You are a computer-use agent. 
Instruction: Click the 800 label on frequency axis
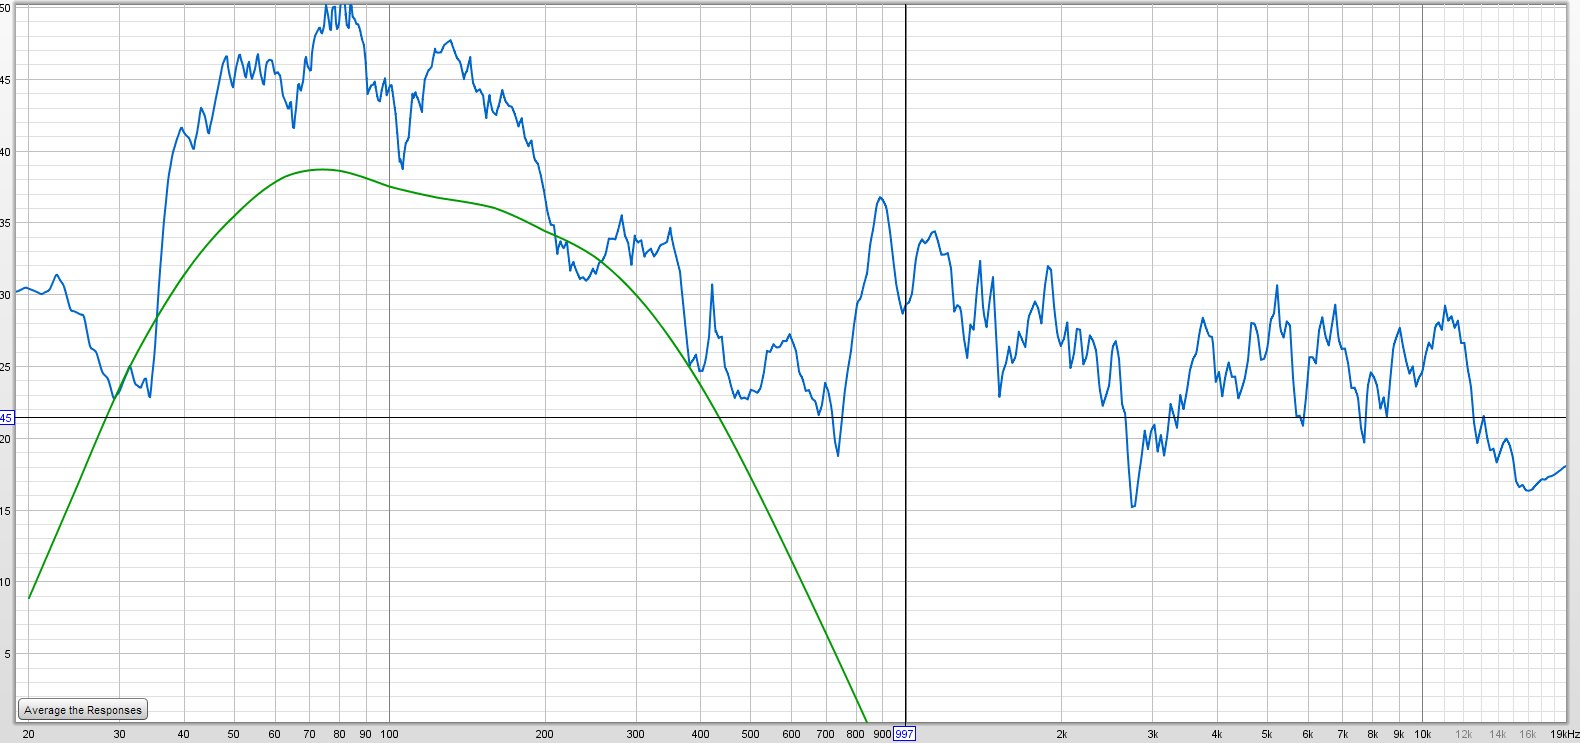tap(855, 734)
